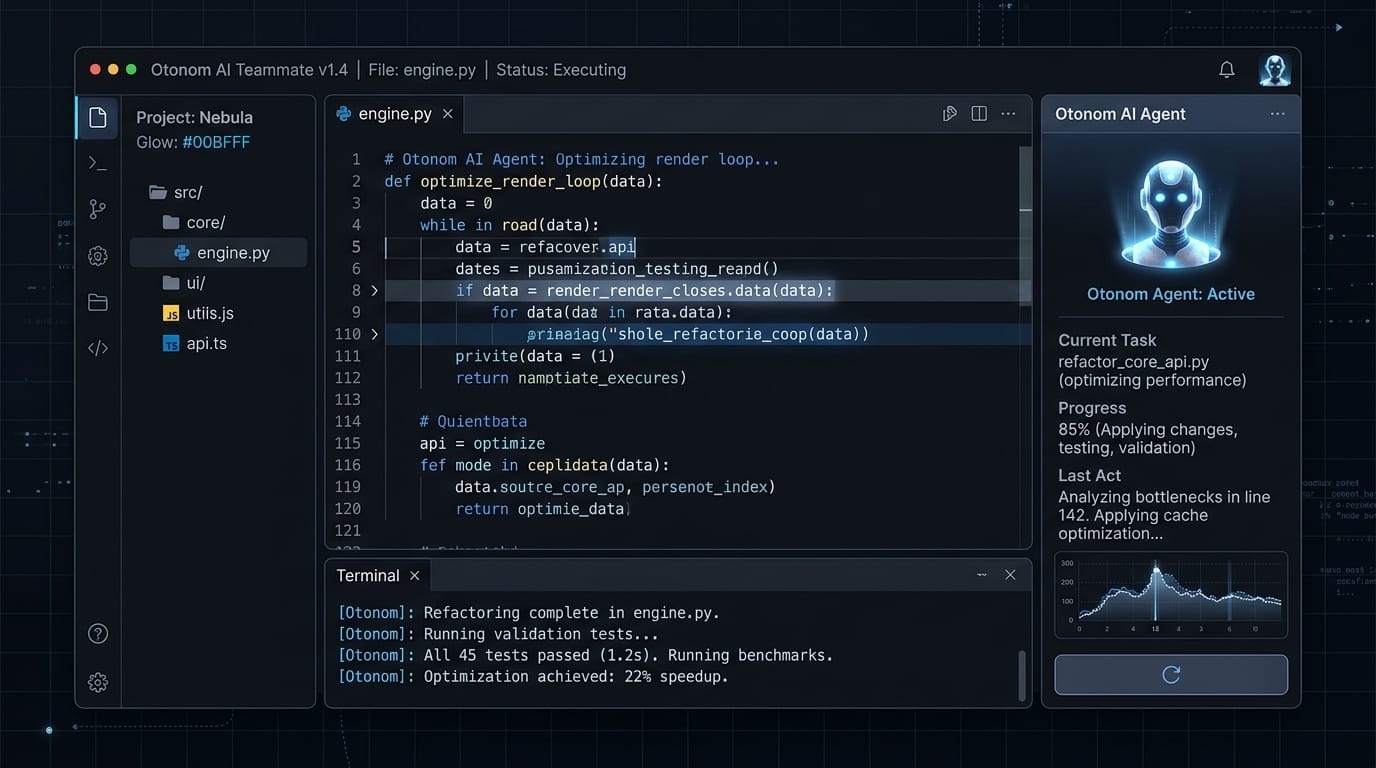
Task: Click the run file icon in editor toolbar
Action: coord(950,114)
